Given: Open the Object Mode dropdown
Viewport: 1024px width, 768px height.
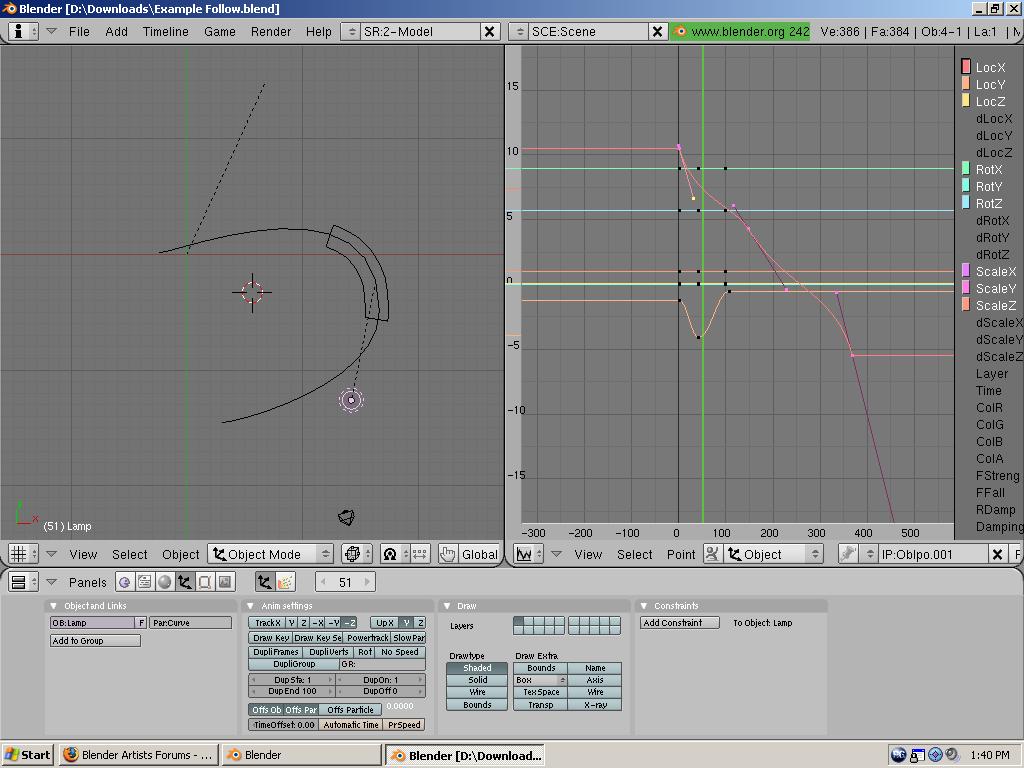Looking at the screenshot, I should pos(270,554).
